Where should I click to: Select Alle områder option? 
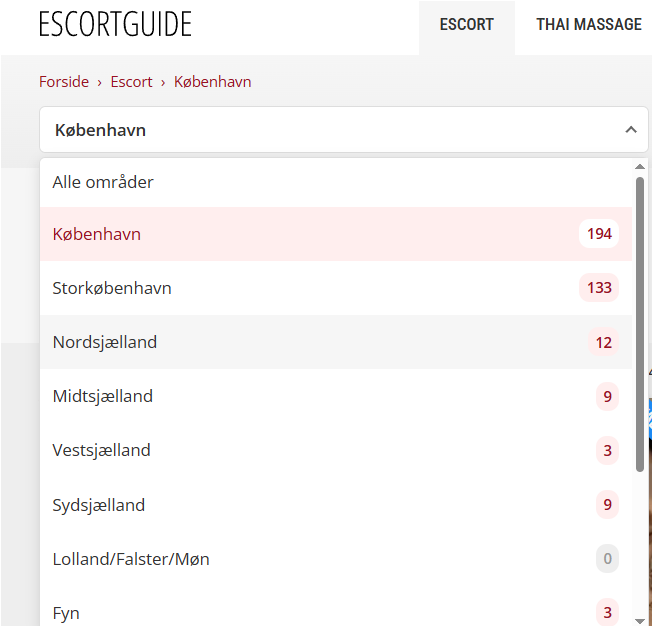click(x=336, y=182)
